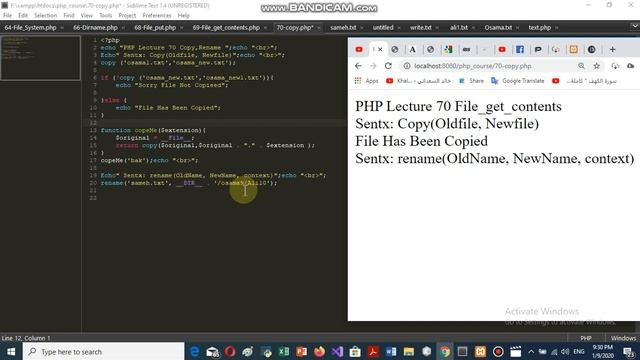Open the Find menu

[x=69, y=16]
